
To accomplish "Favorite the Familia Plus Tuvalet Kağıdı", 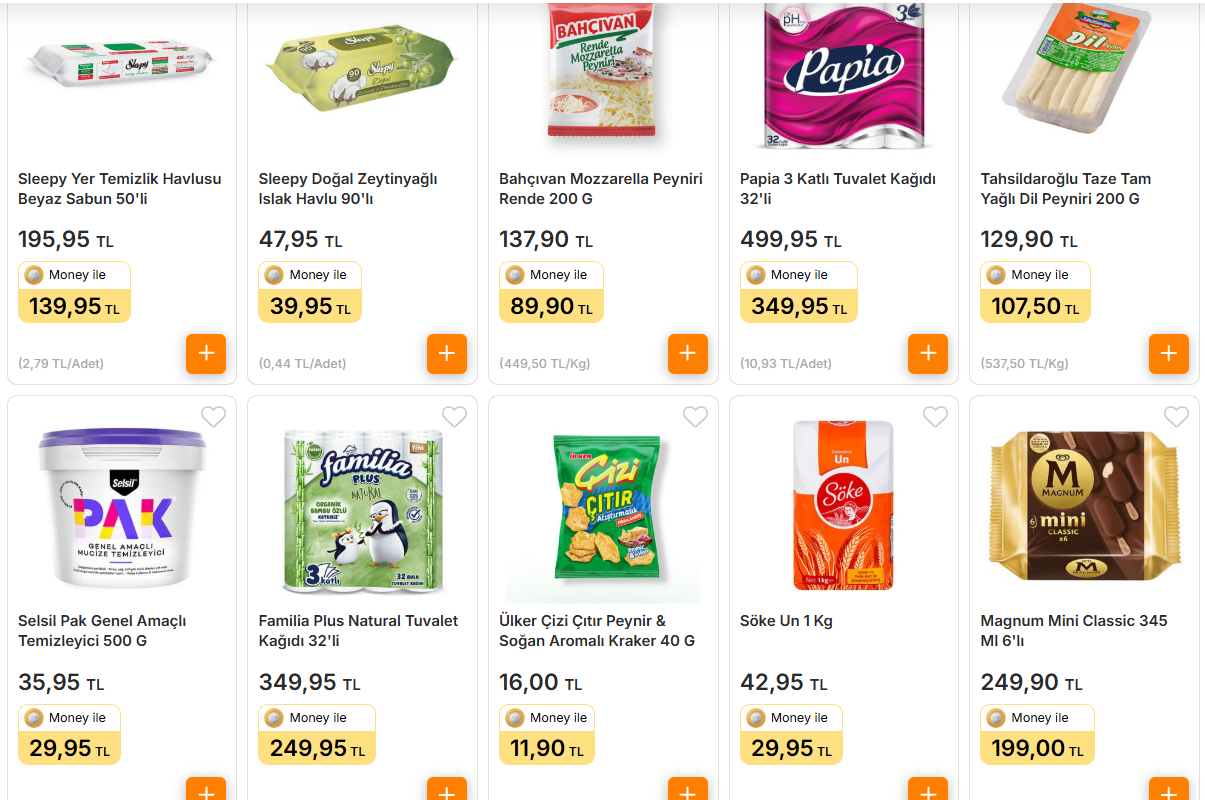I will coord(454,416).
